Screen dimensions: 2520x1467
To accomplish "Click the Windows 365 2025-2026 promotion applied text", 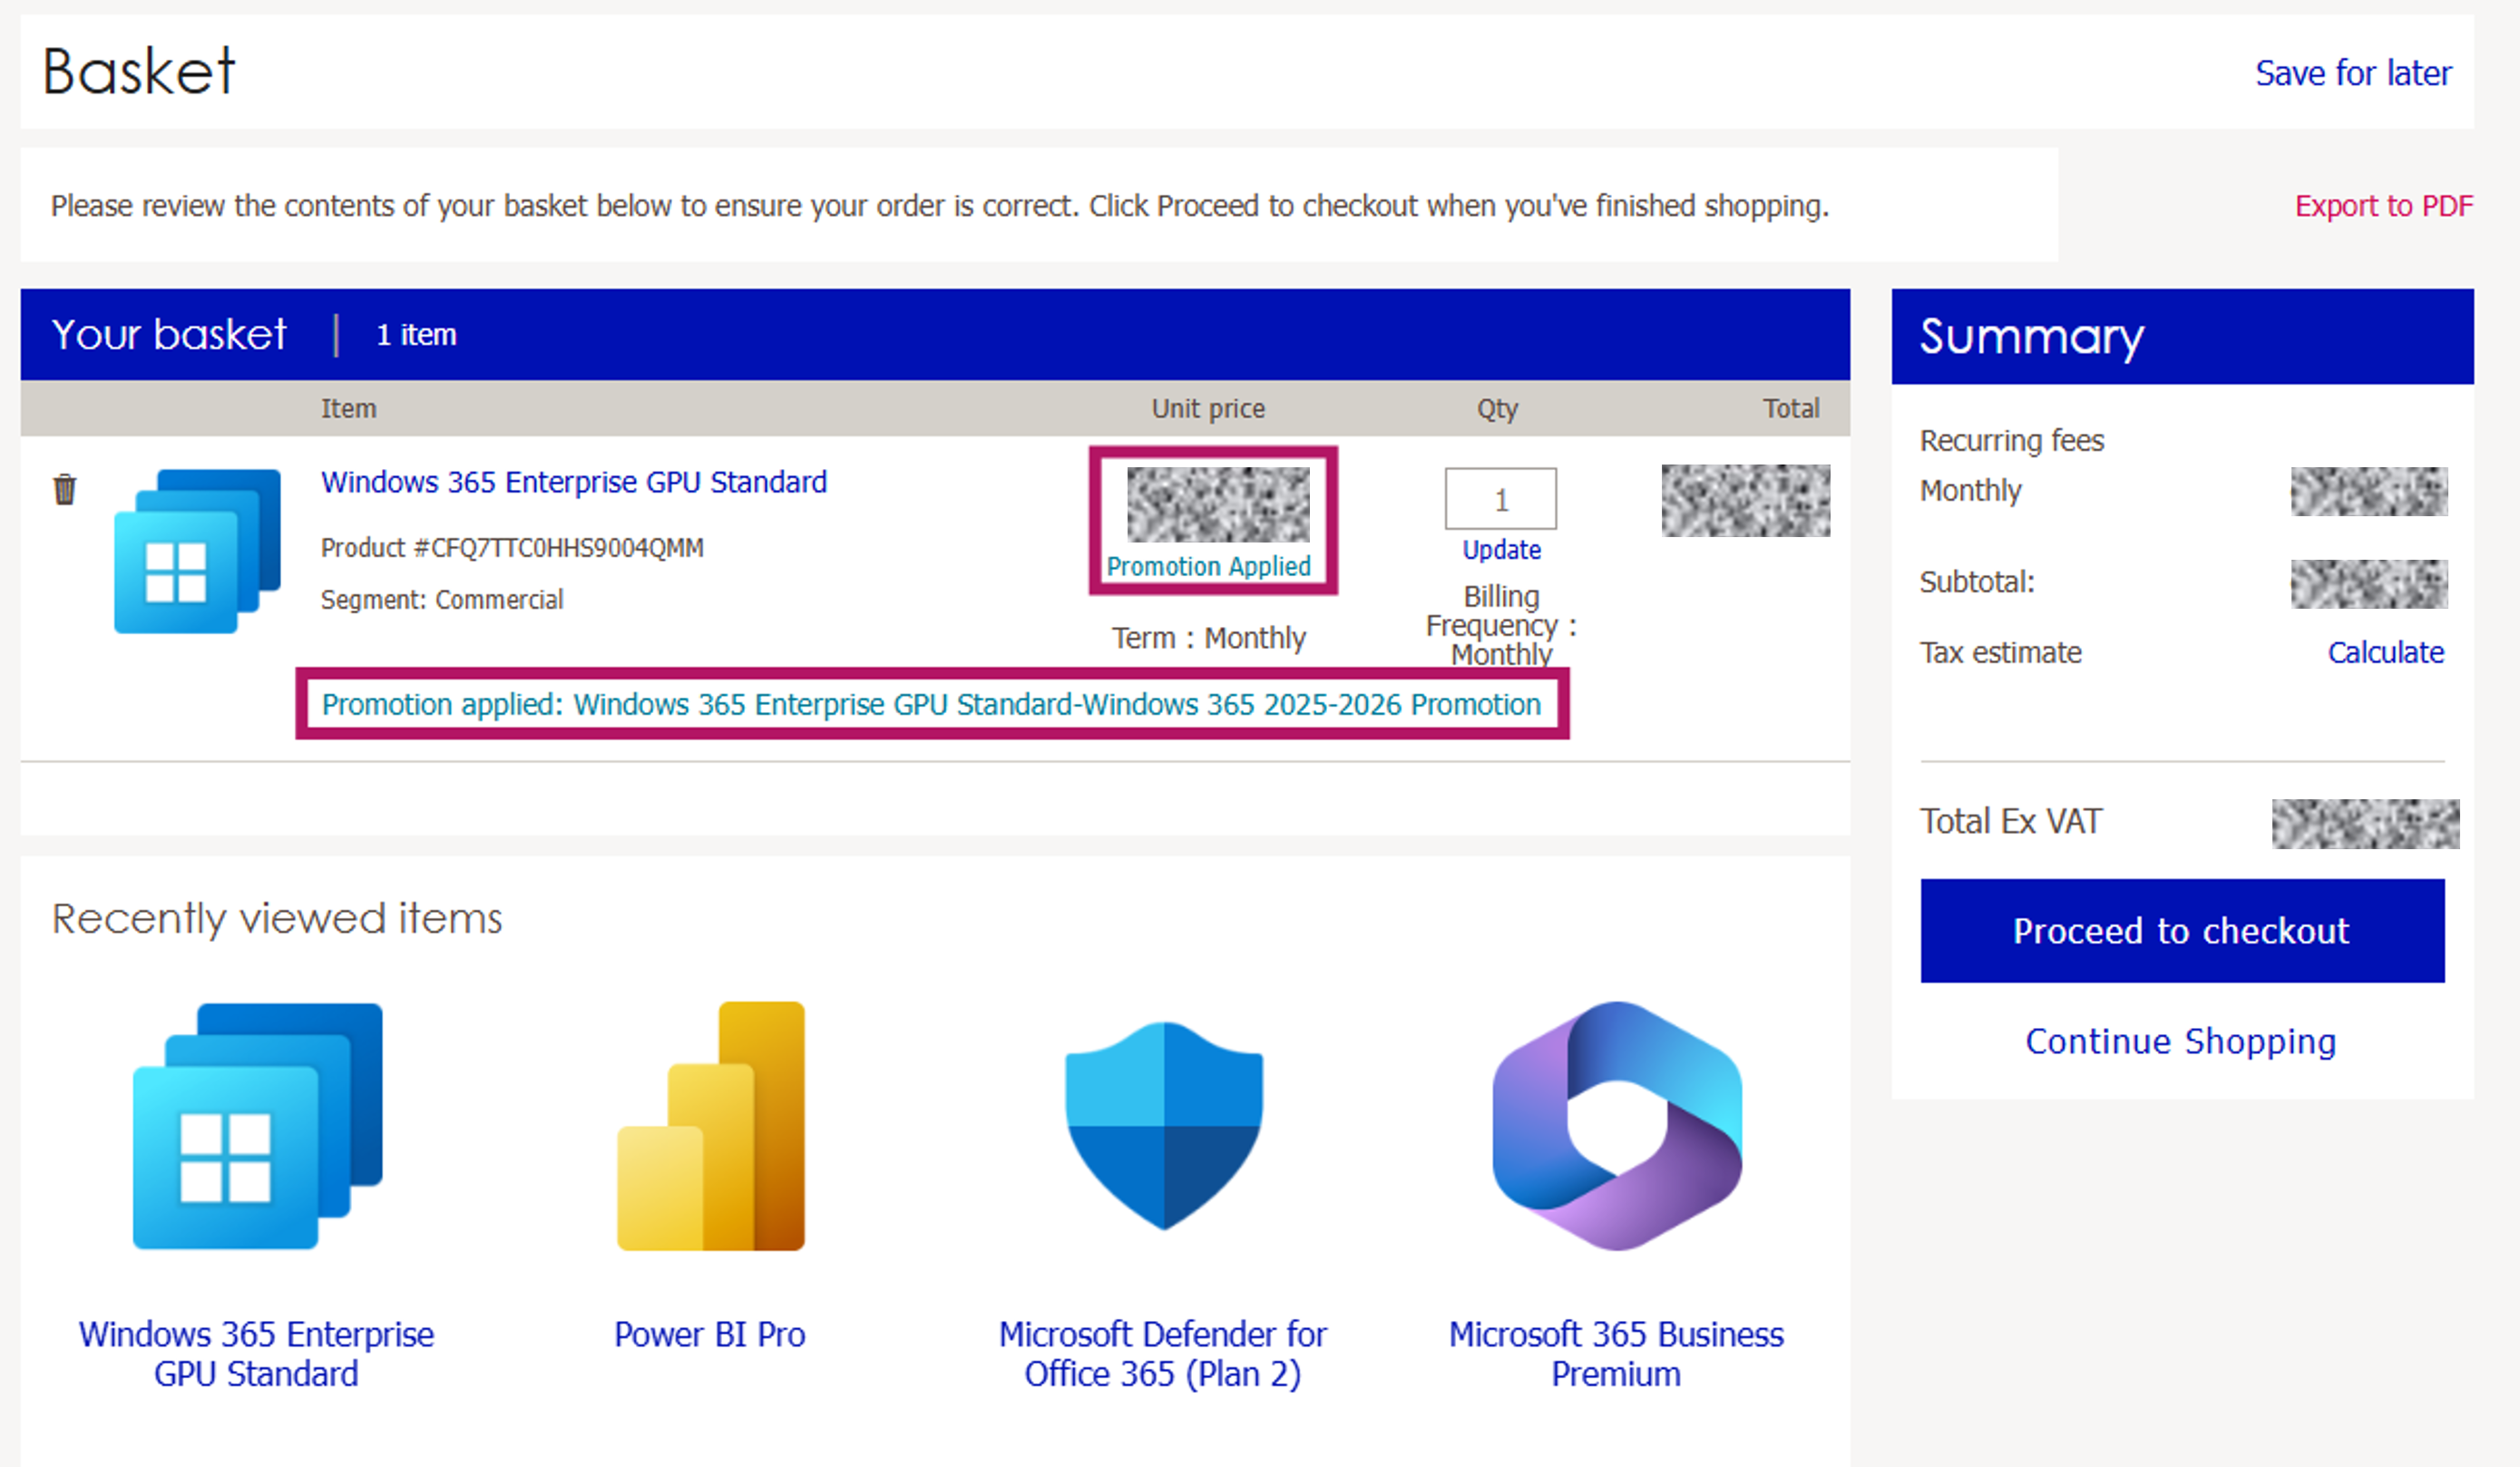I will coord(931,704).
